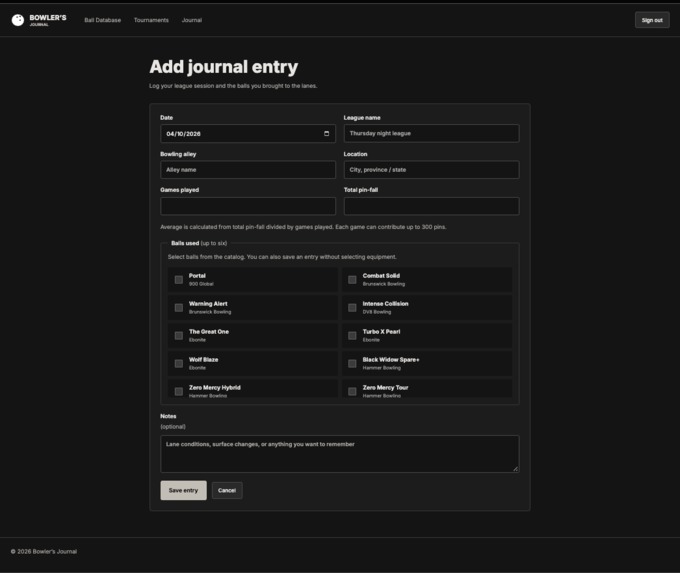Viewport: 680px width, 573px height.
Task: Click the Notes text area
Action: click(340, 454)
